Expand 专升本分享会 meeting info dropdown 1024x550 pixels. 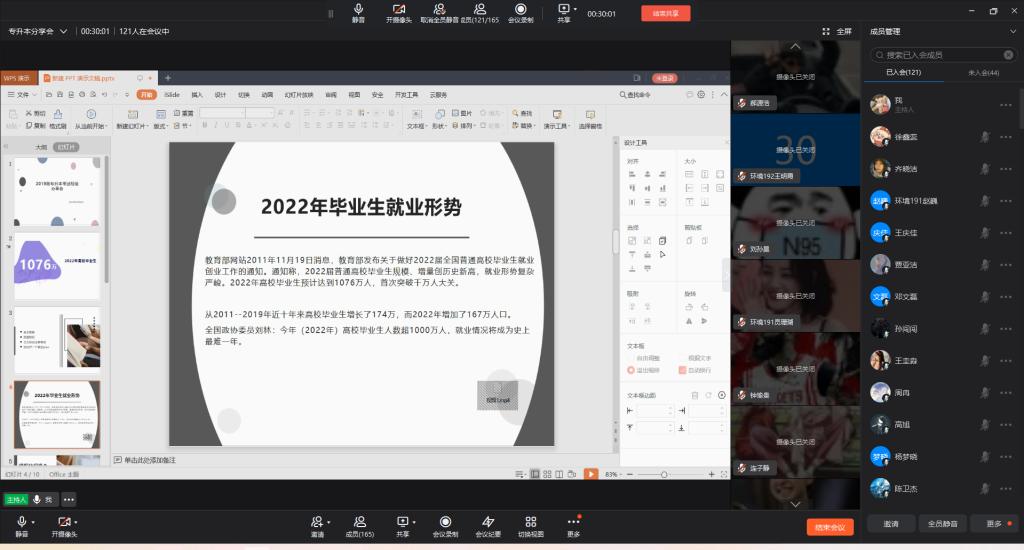click(x=63, y=31)
